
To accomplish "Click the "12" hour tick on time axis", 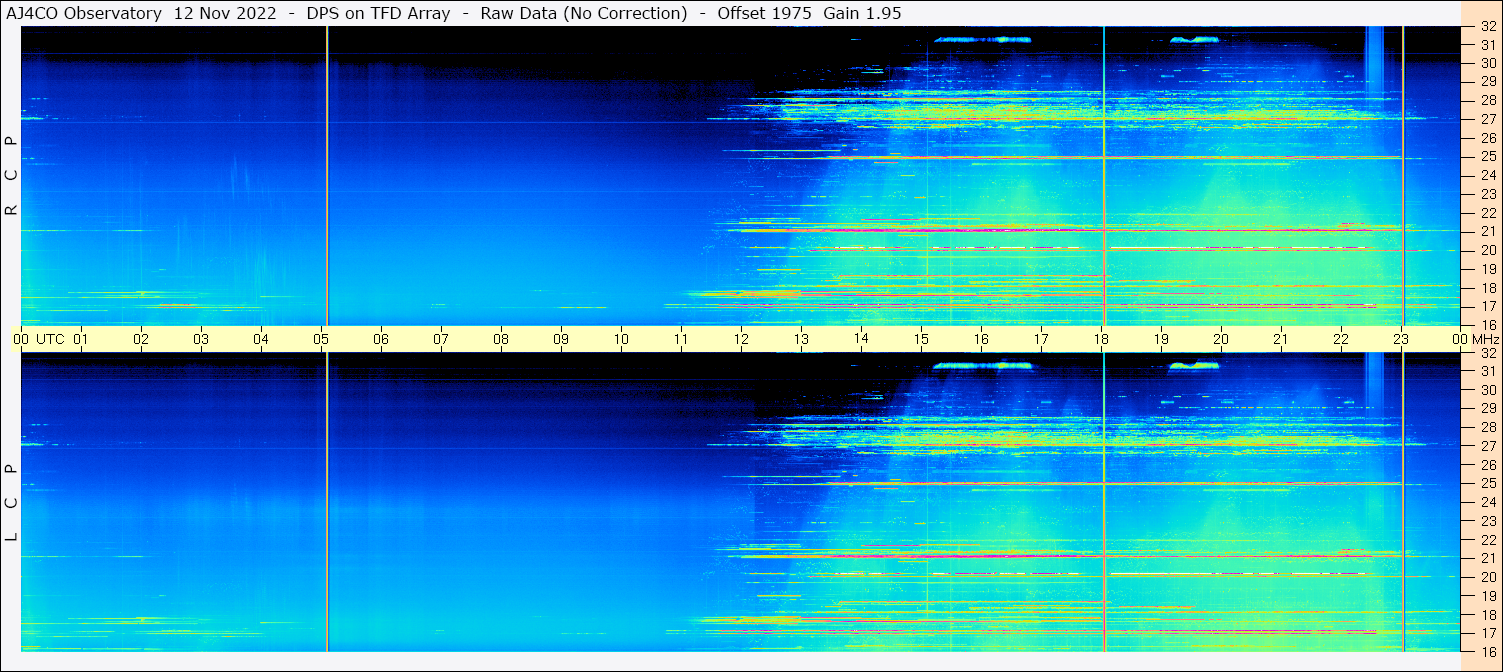I will (x=741, y=339).
